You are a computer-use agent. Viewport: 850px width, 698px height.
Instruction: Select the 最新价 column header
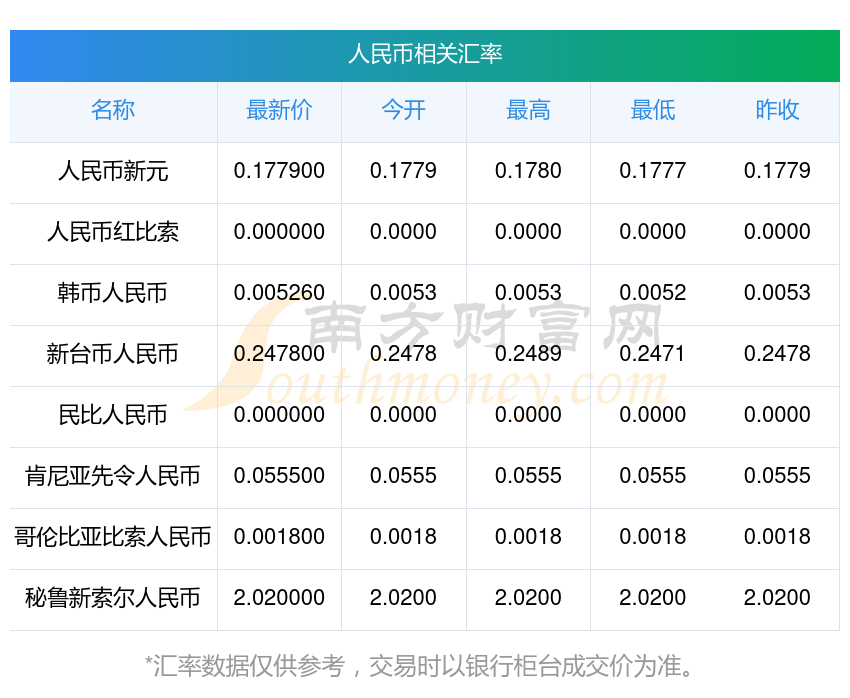279,110
